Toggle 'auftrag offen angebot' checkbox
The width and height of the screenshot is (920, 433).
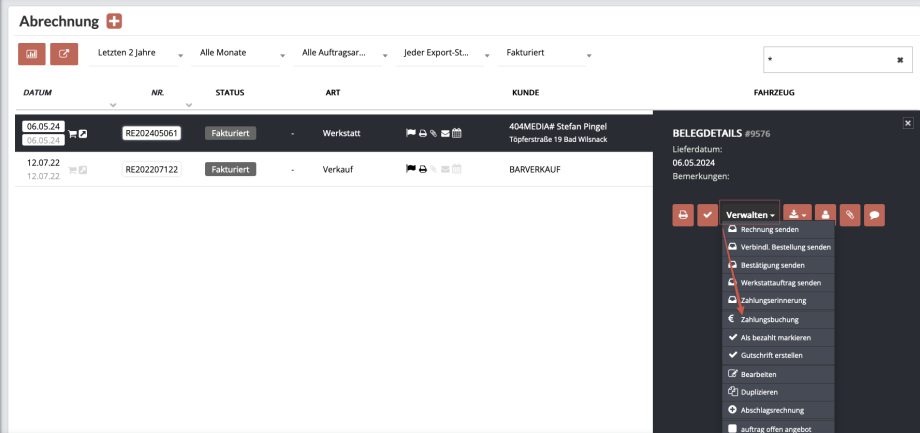click(x=732, y=428)
